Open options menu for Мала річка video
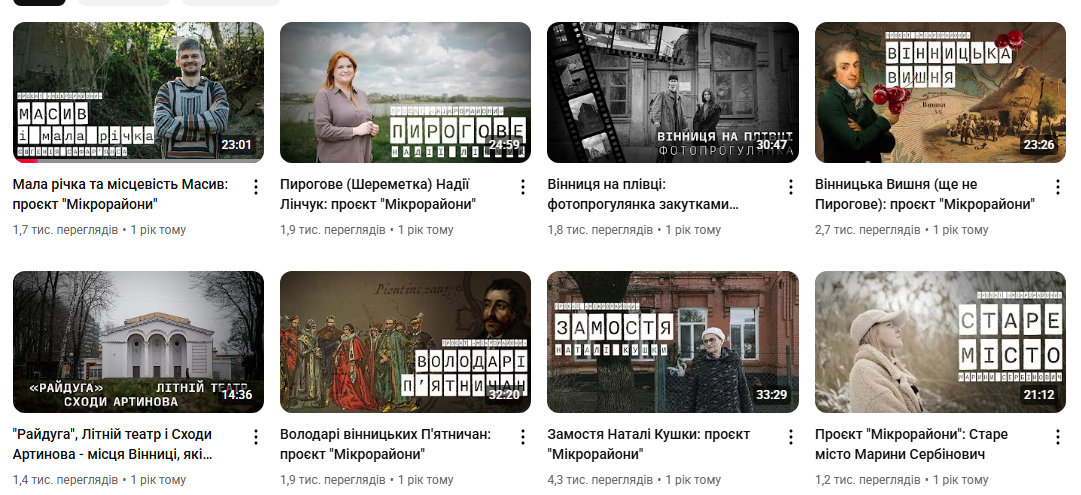Image resolution: width=1081 pixels, height=495 pixels. coord(256,186)
